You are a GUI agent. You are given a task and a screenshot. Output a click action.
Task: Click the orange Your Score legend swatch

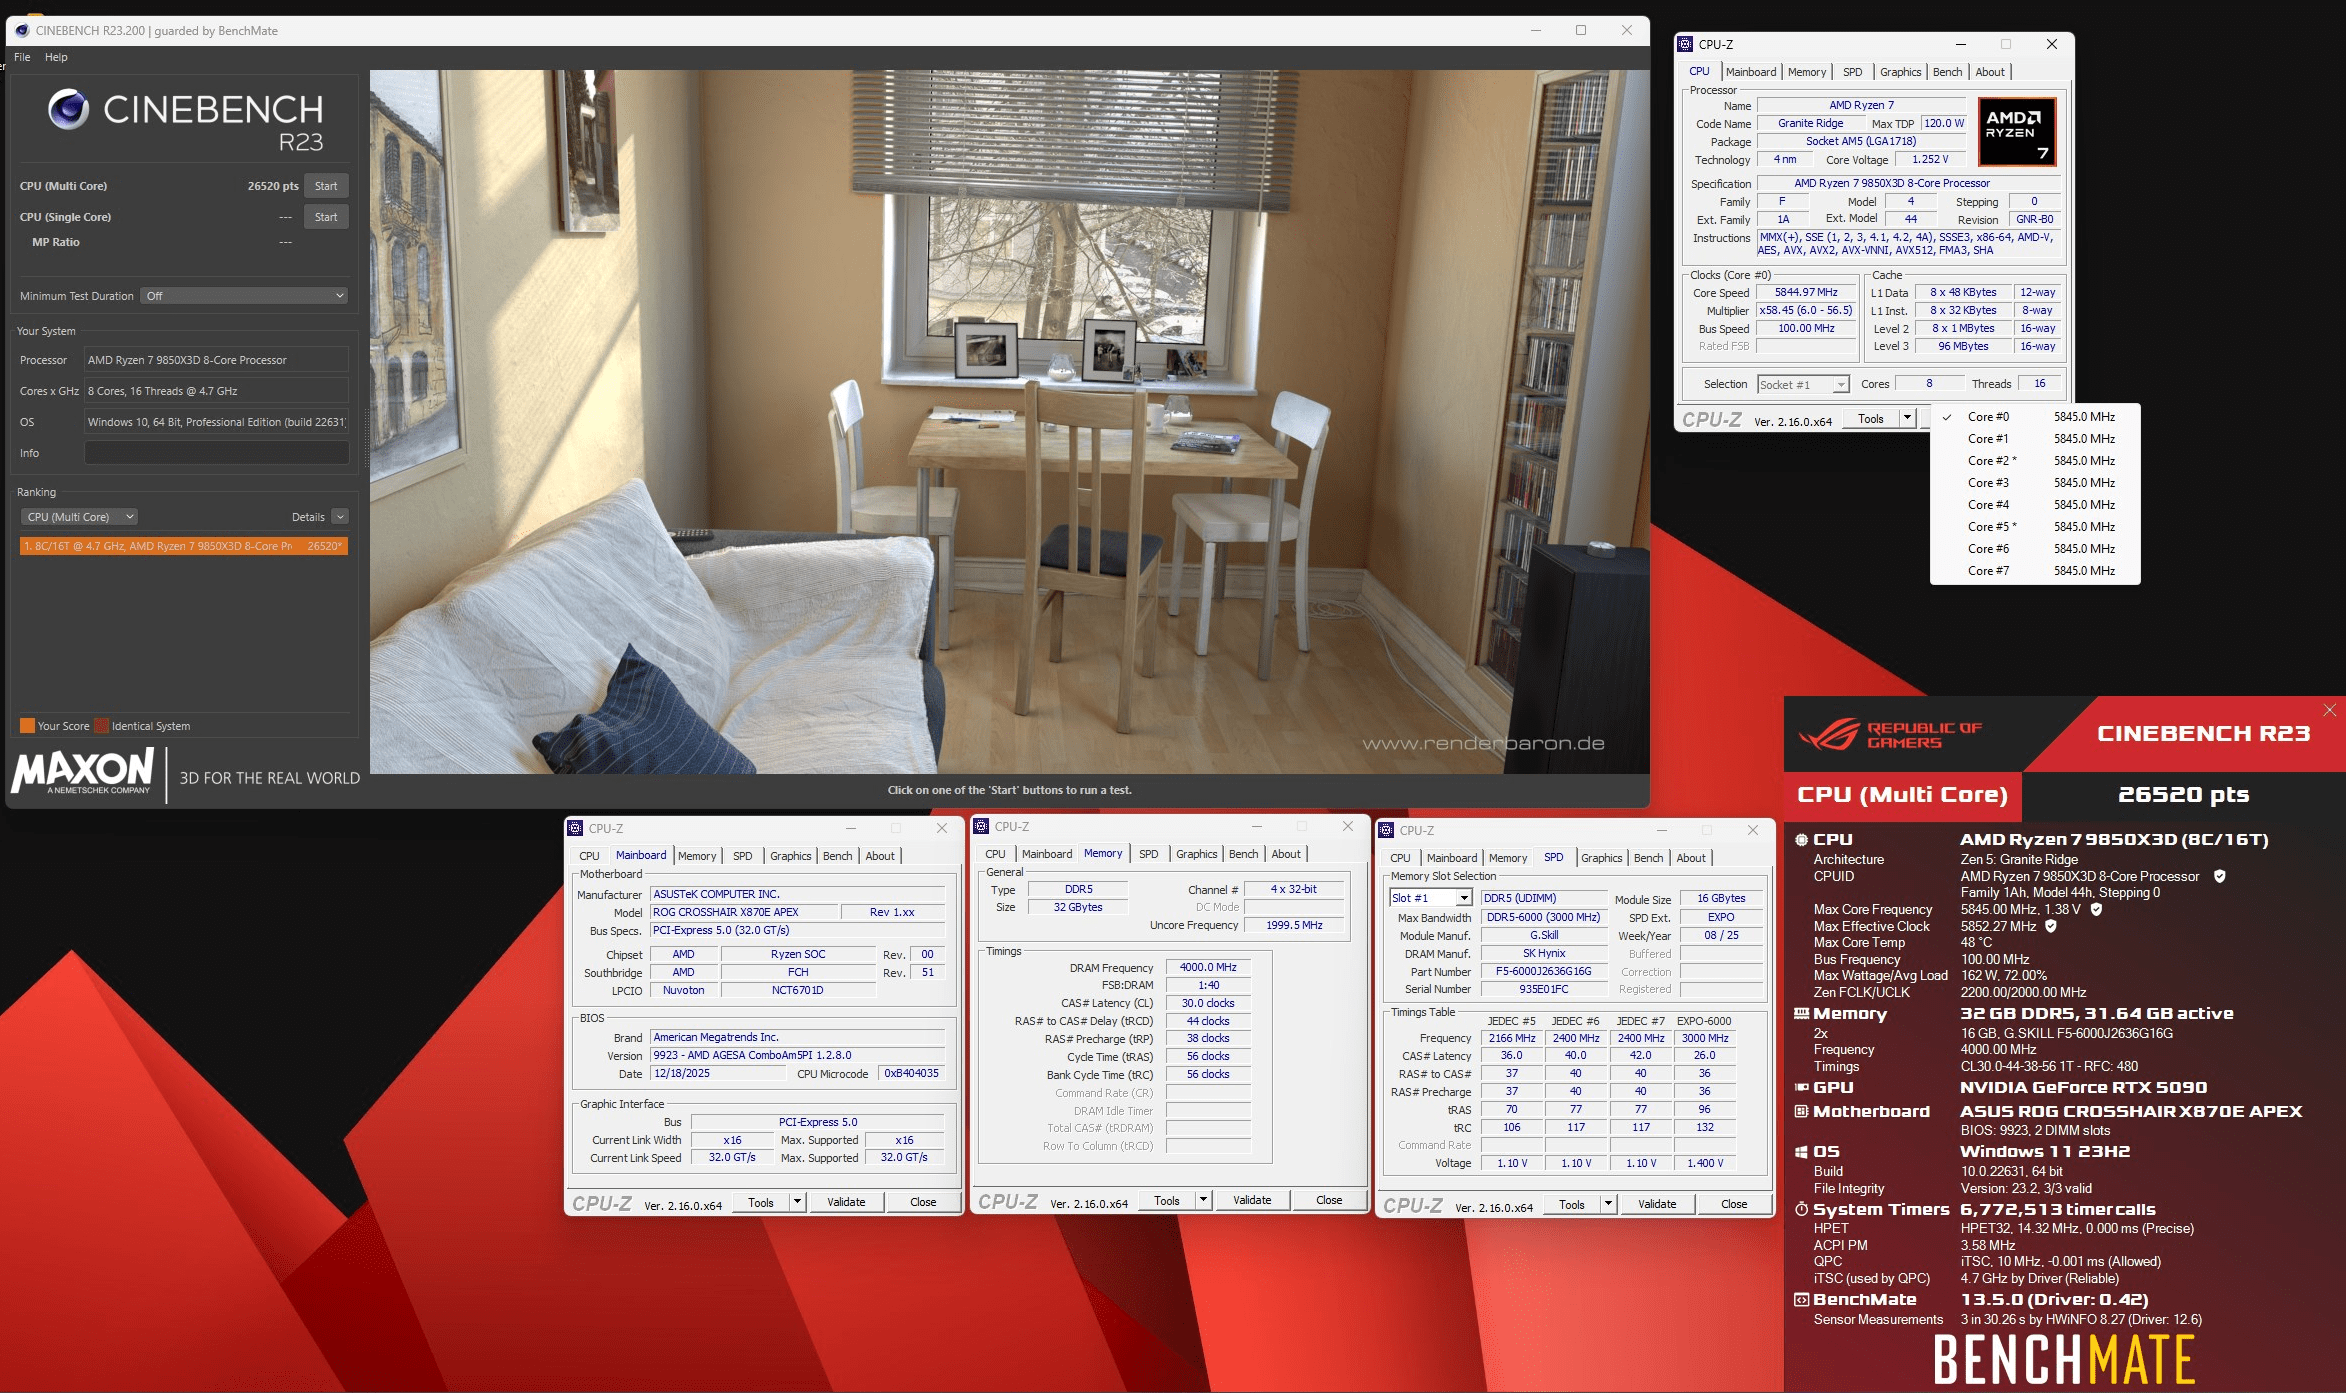click(27, 726)
